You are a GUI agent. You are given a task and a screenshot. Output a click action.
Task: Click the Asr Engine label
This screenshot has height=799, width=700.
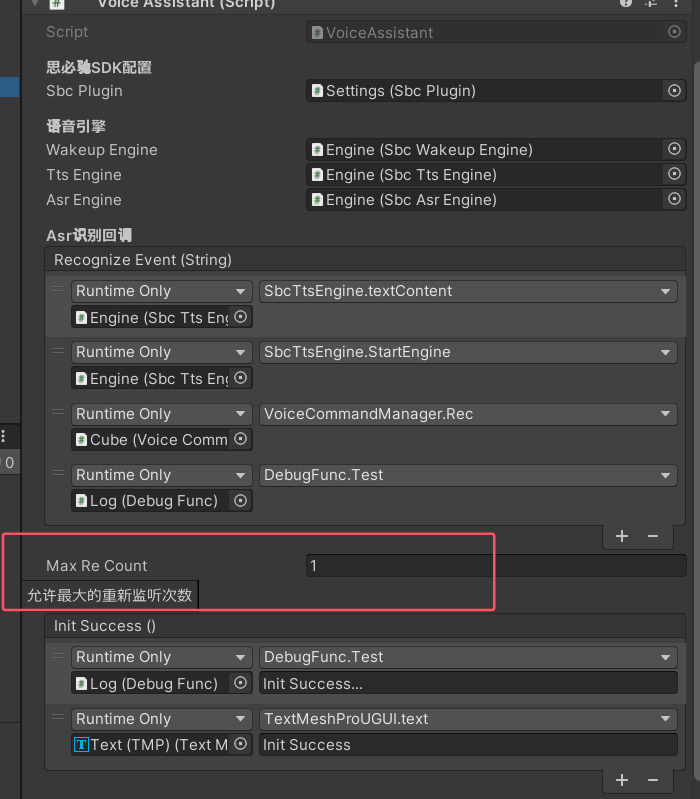(x=84, y=200)
